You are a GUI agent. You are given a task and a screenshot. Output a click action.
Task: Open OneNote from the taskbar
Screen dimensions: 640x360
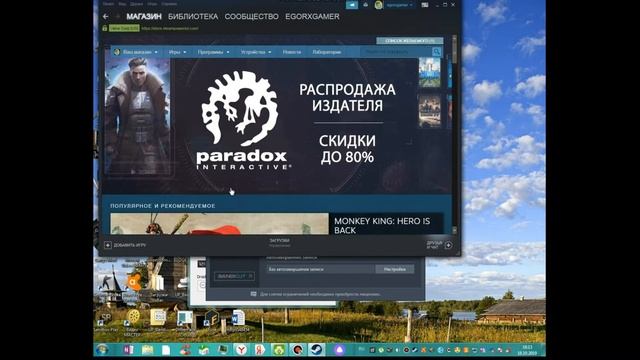coord(128,350)
